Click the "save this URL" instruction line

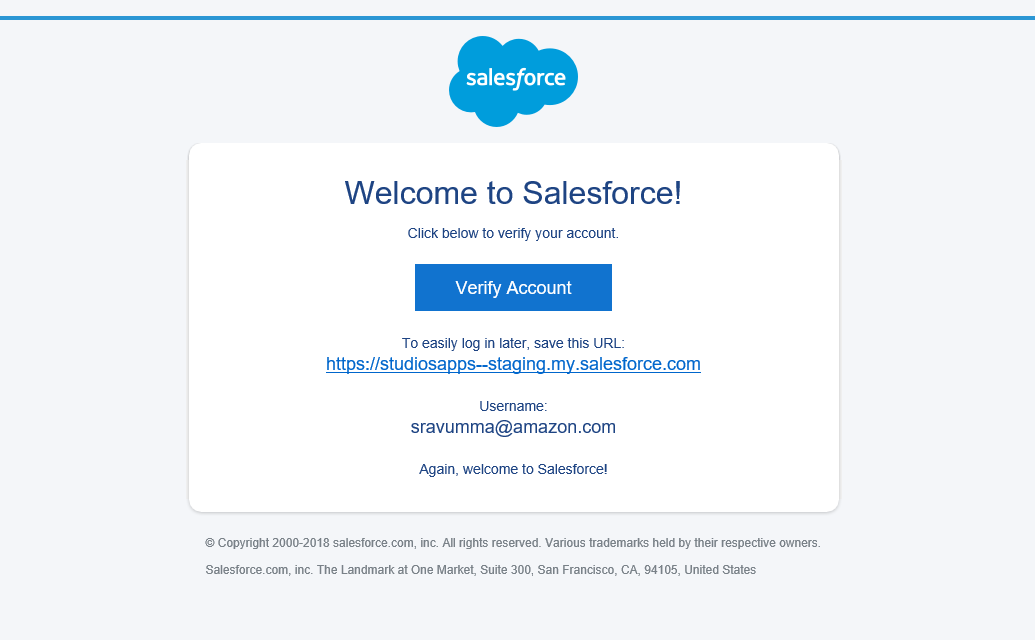[x=513, y=343]
